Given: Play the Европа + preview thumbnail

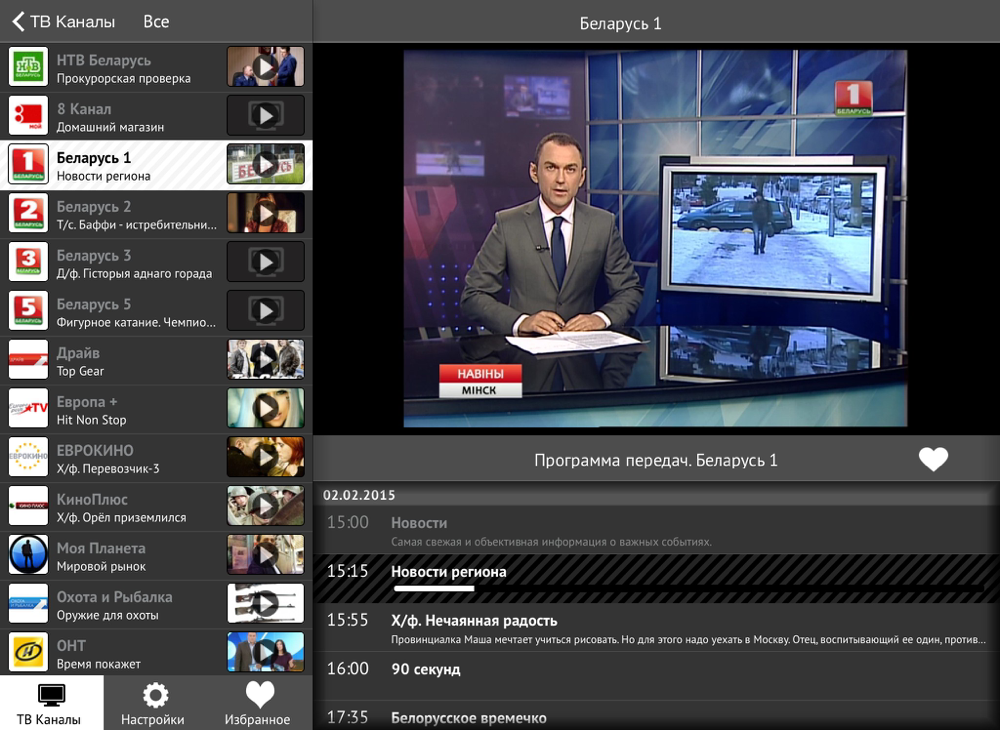Looking at the screenshot, I should tap(266, 408).
